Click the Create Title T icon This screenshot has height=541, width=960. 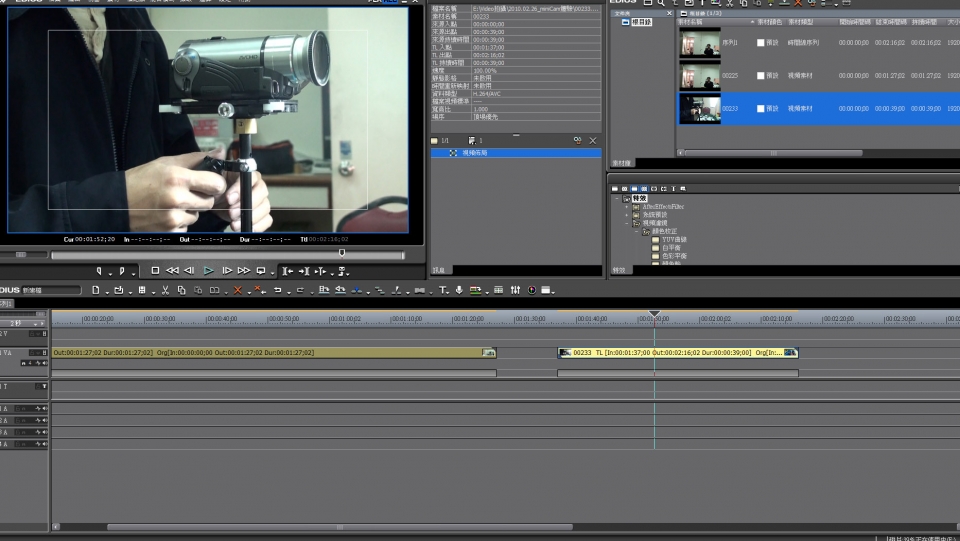pos(442,290)
